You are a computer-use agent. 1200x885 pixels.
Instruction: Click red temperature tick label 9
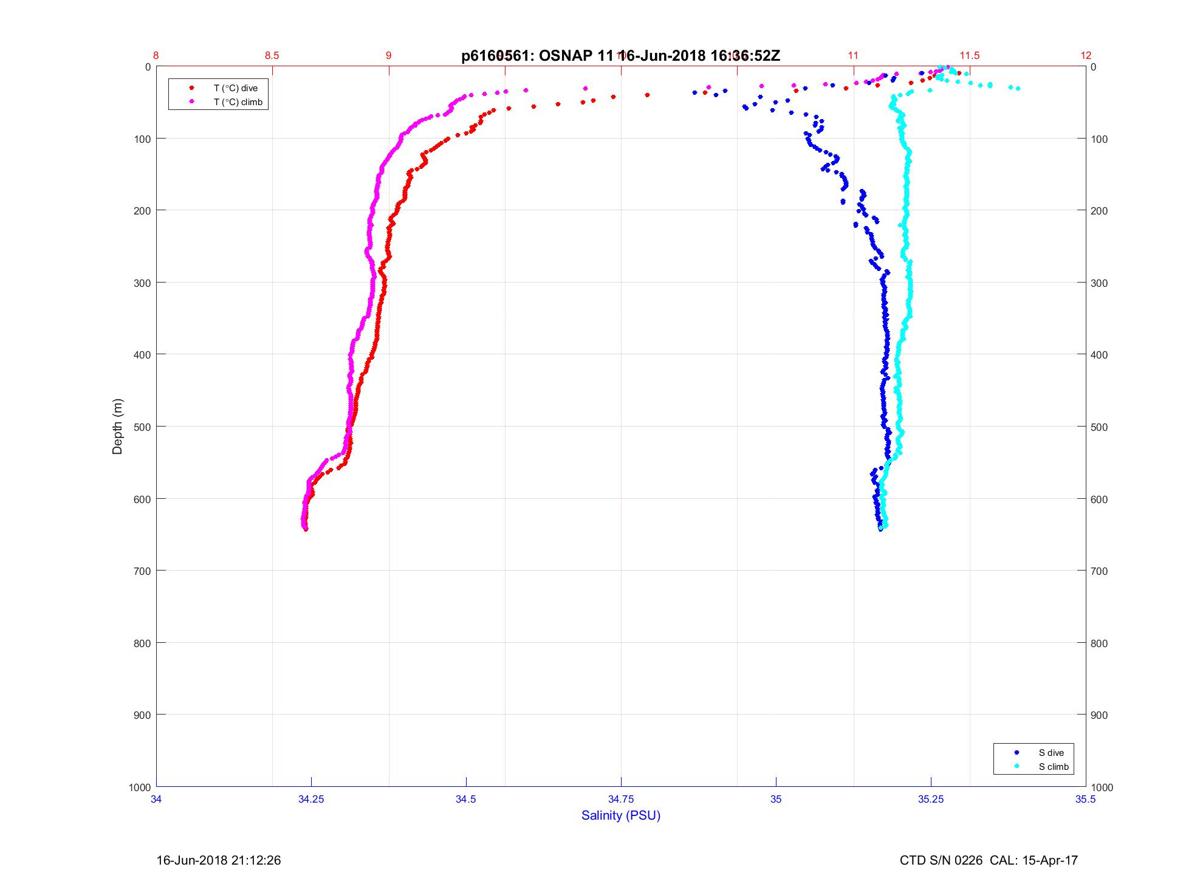[389, 55]
